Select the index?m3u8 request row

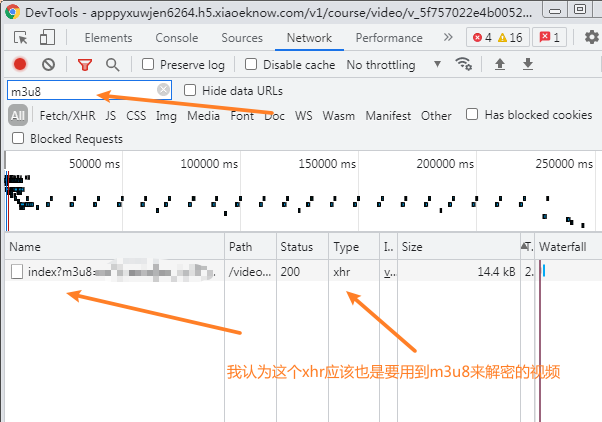pos(303,271)
